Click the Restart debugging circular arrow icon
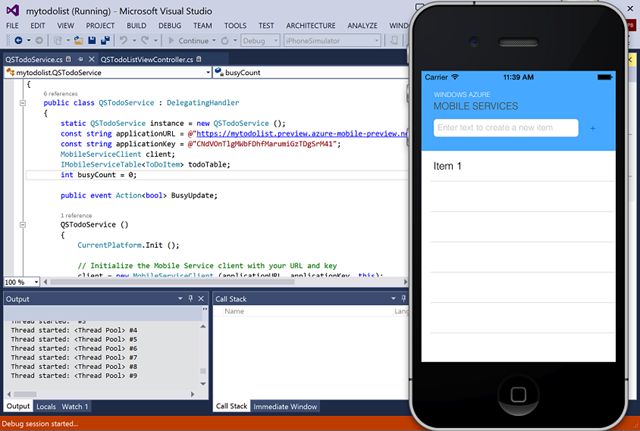 tap(225, 40)
